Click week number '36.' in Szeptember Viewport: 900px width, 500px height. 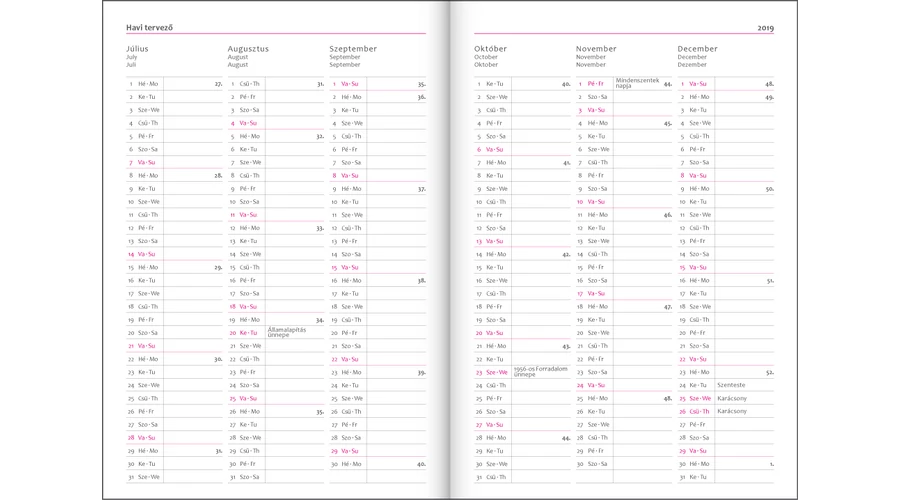(421, 97)
